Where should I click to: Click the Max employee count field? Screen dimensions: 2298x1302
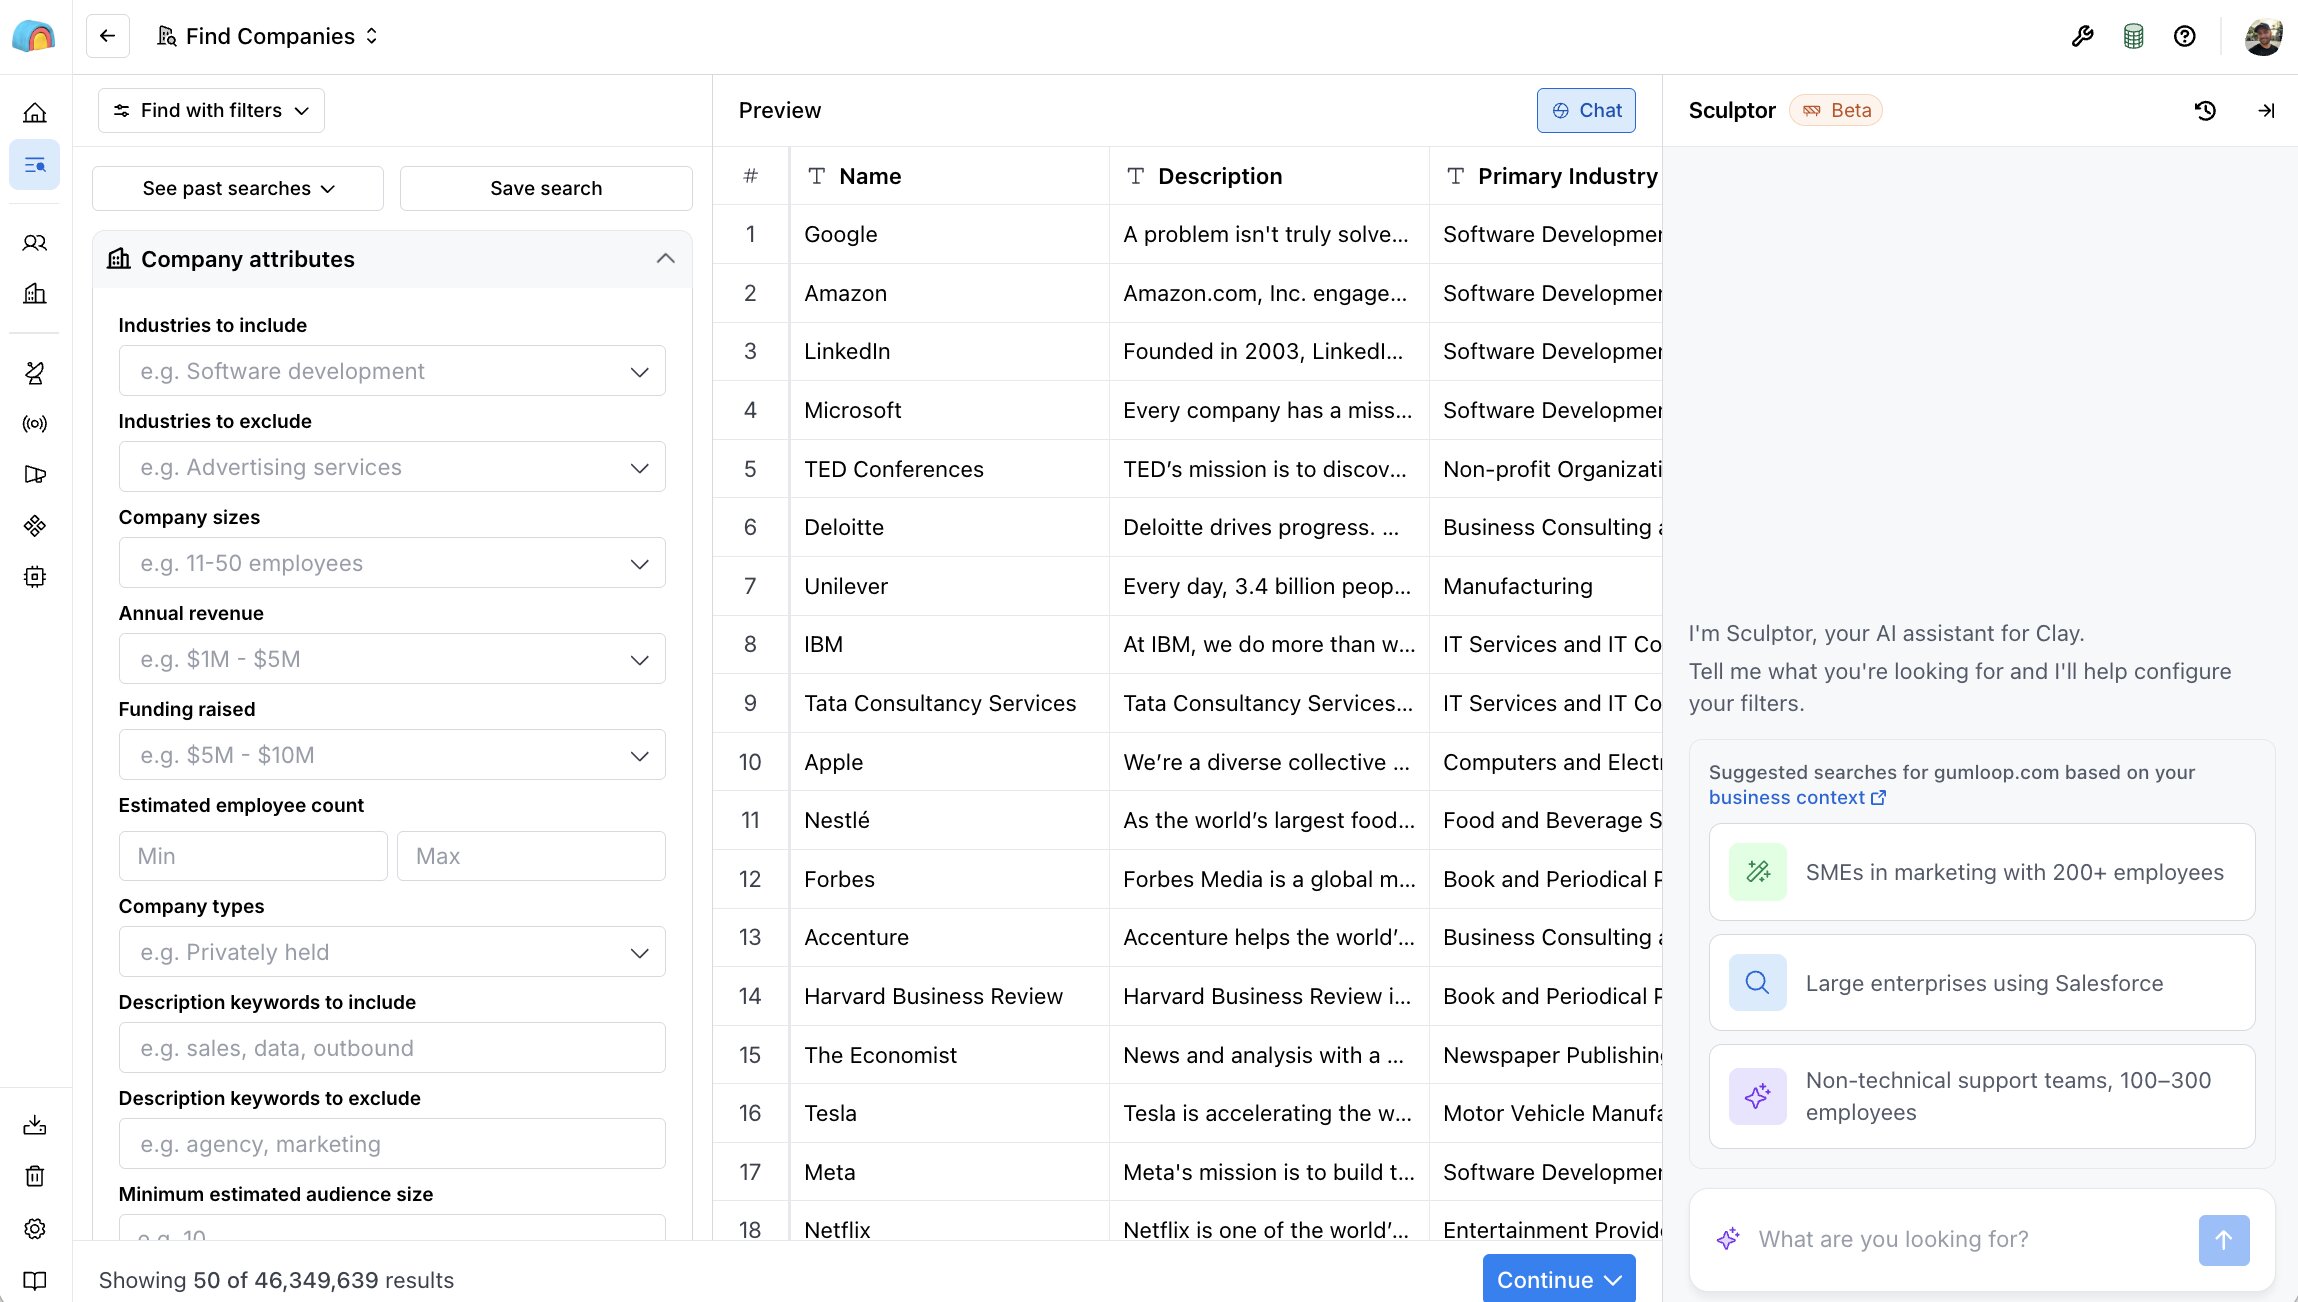(x=531, y=857)
